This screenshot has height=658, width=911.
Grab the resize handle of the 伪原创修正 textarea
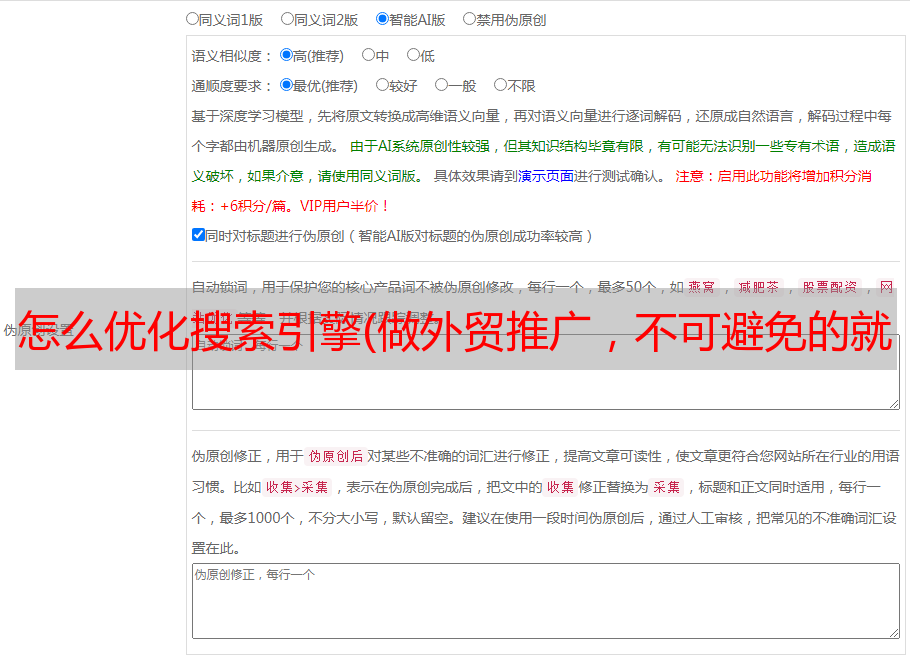(x=894, y=633)
